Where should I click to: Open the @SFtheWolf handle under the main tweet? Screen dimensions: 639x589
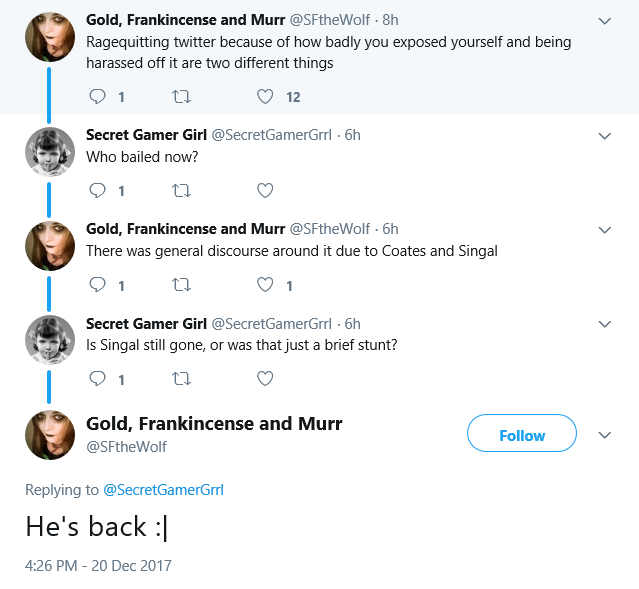click(126, 447)
